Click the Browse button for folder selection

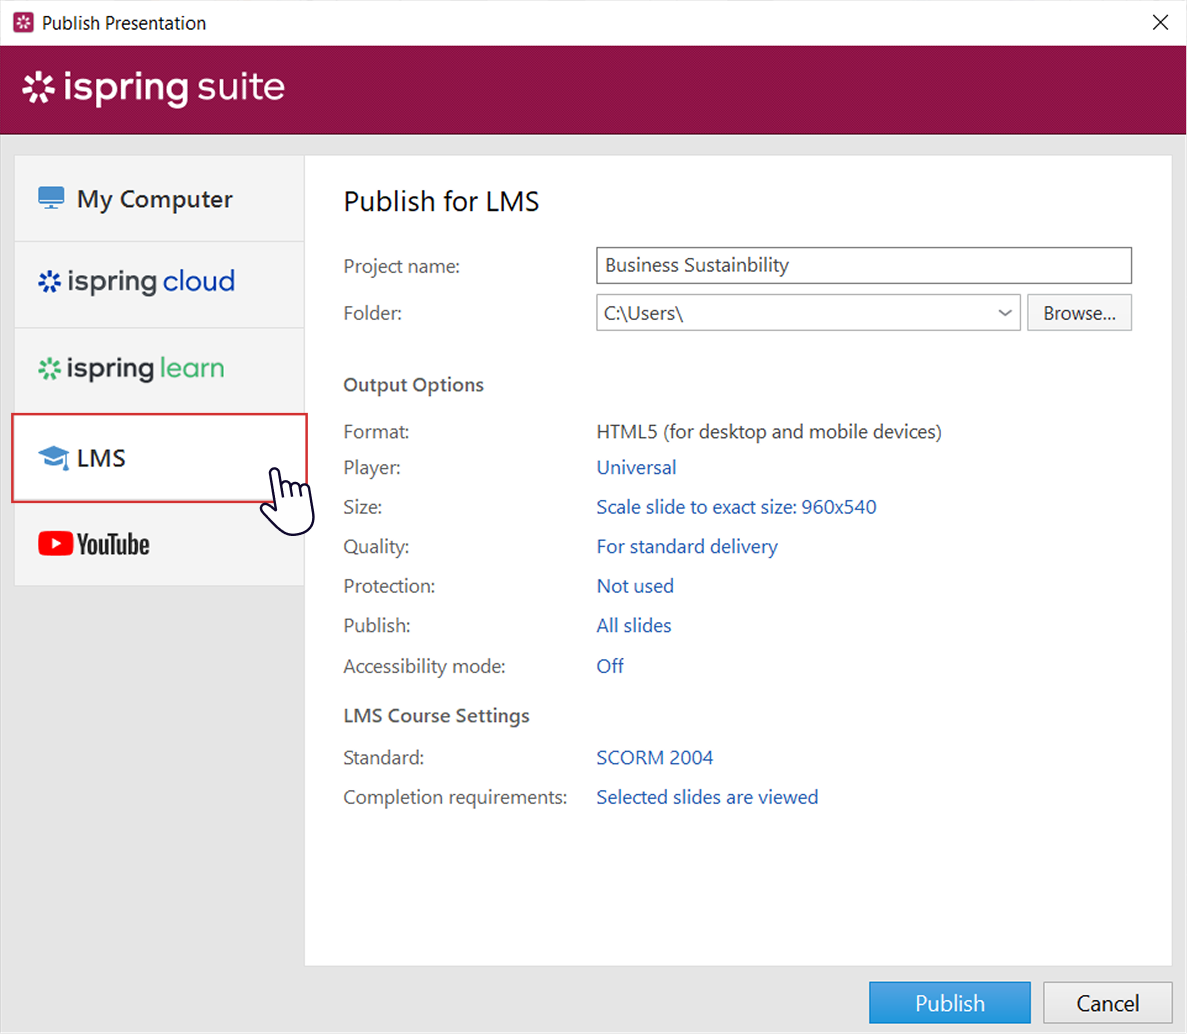(1079, 312)
